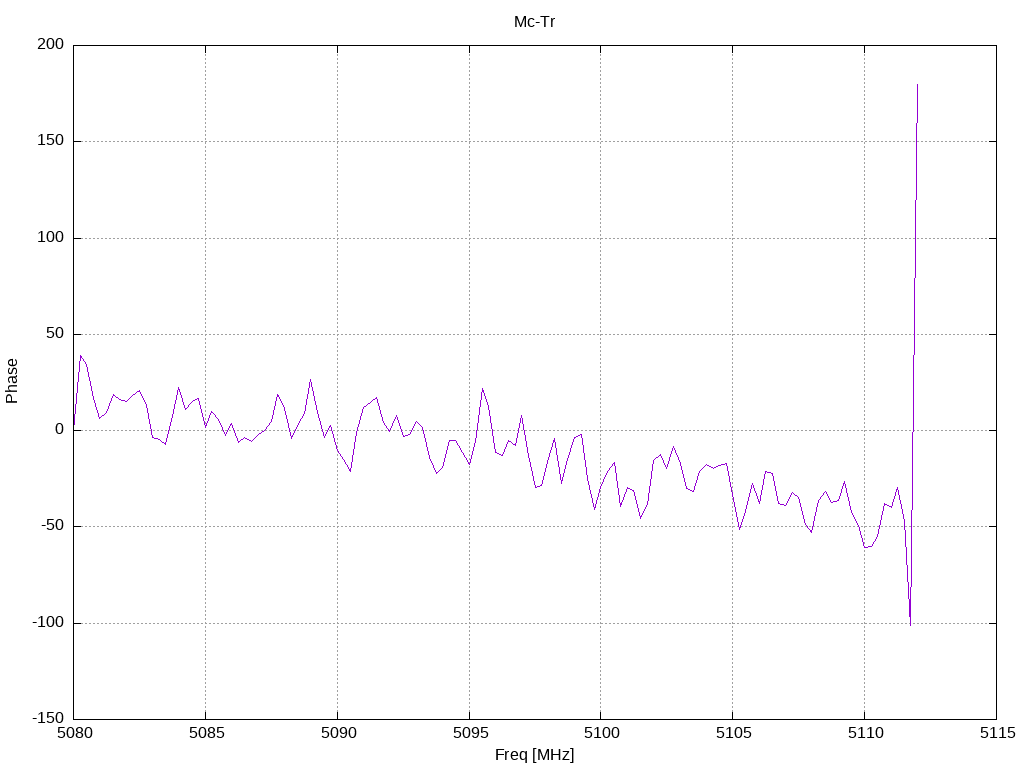Click the 50 y-axis tick label

point(55,334)
